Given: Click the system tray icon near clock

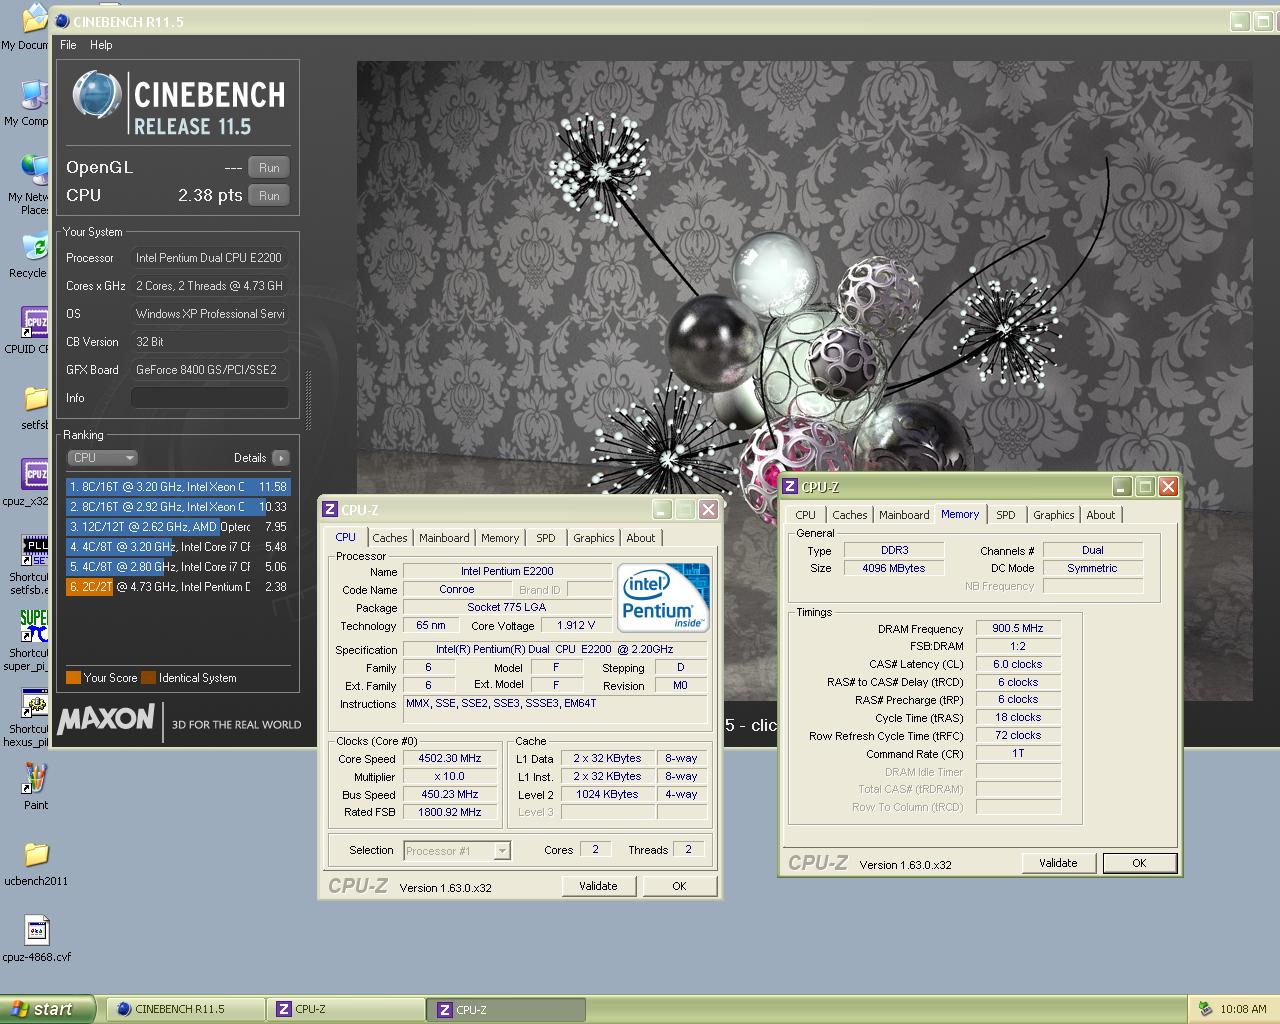Looking at the screenshot, I should click(x=1205, y=1009).
